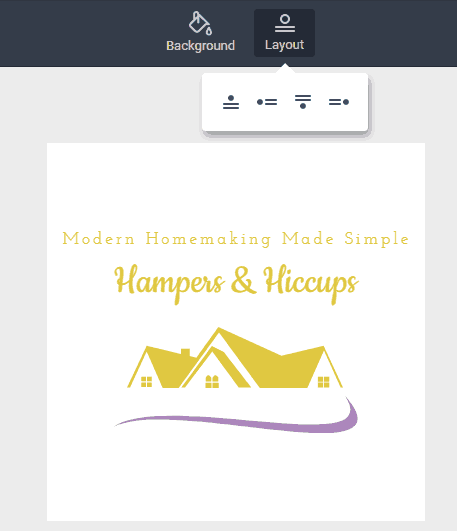Click the chimney on the left roof
The width and height of the screenshot is (457, 531).
coord(185,353)
